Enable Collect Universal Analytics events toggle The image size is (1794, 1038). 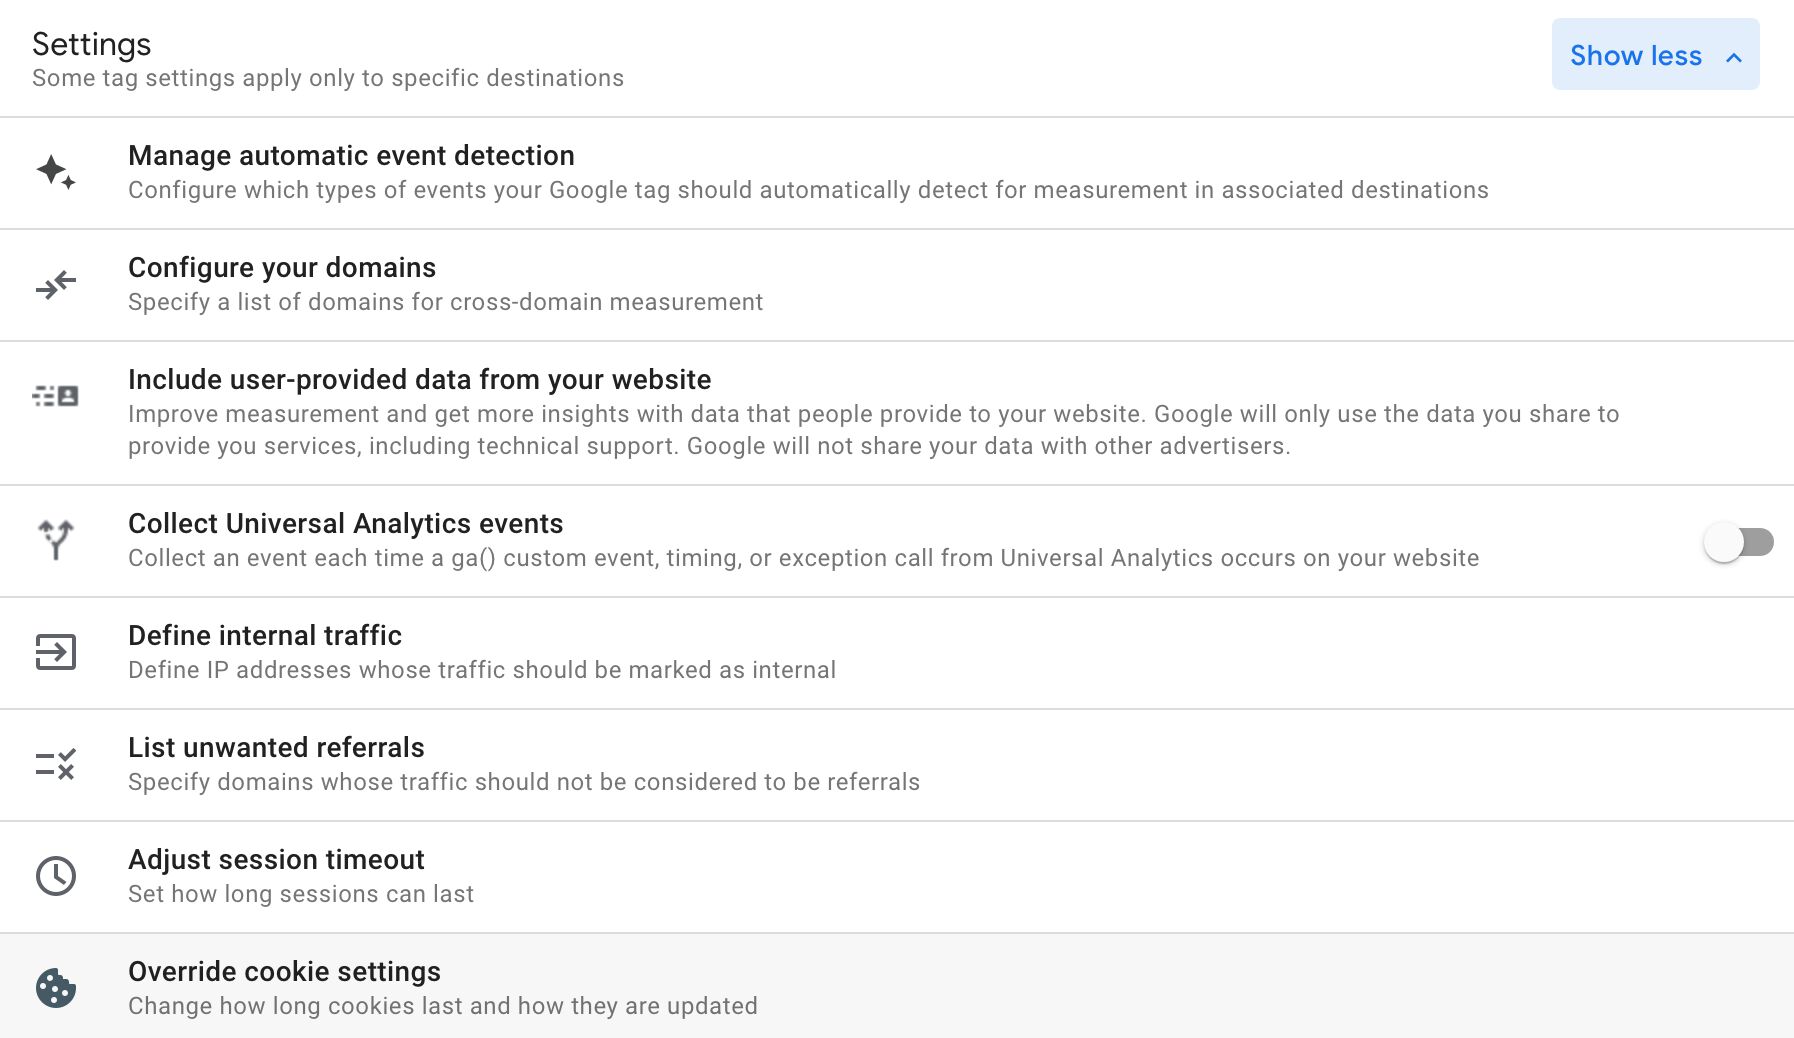click(1738, 542)
